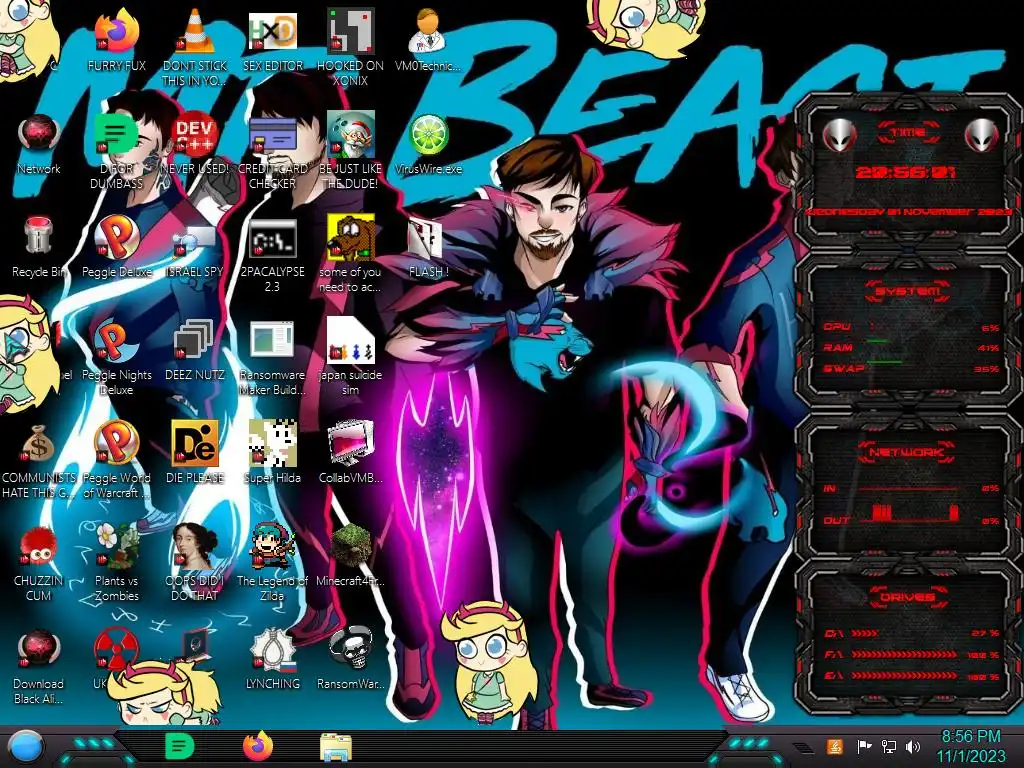
Task: Launch the NEVER USED! Dev-C++ shortcut
Action: 195,136
